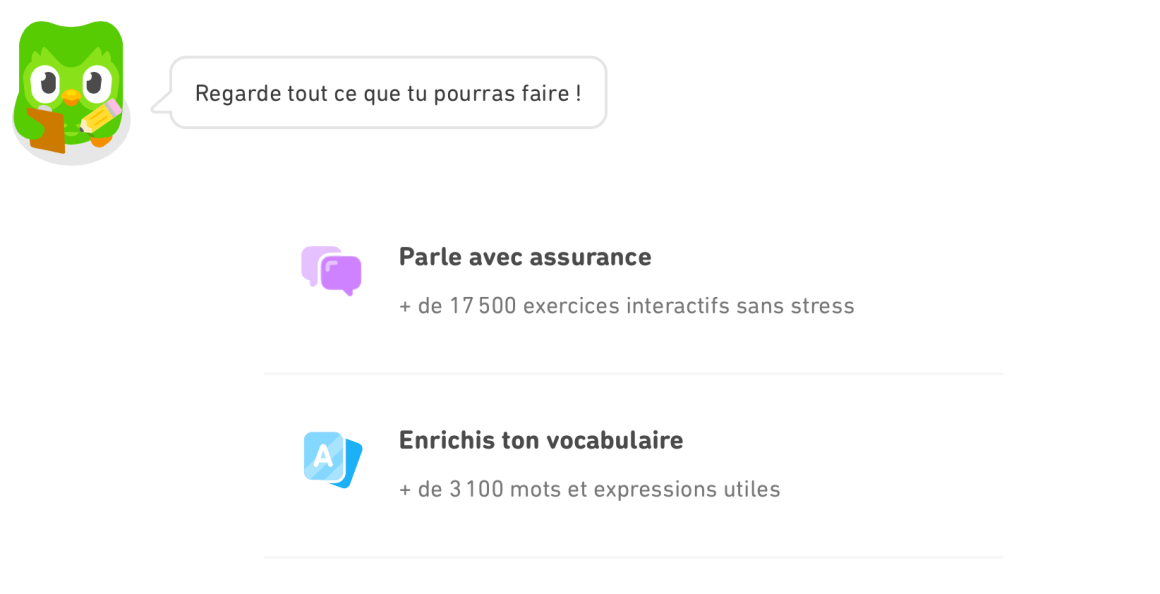The image size is (1160, 594).
Task: Click the blue flashcards icon
Action: tap(332, 459)
